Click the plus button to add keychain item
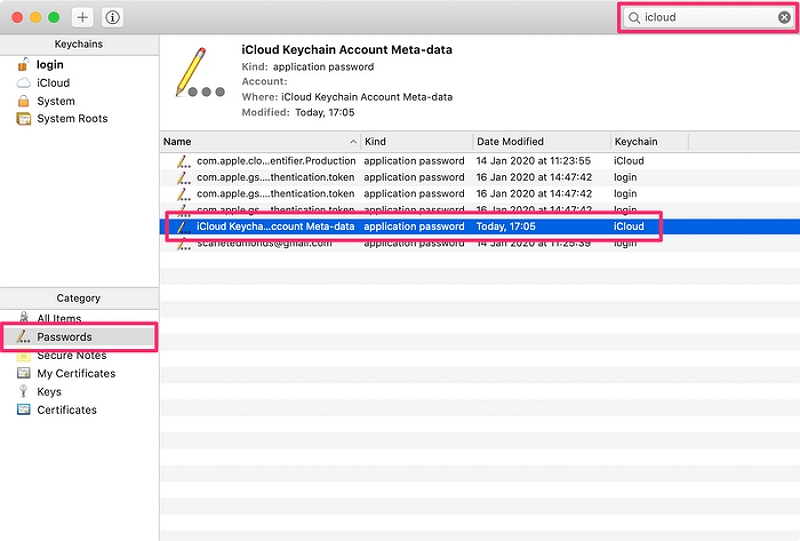This screenshot has height=541, width=800. tap(82, 17)
